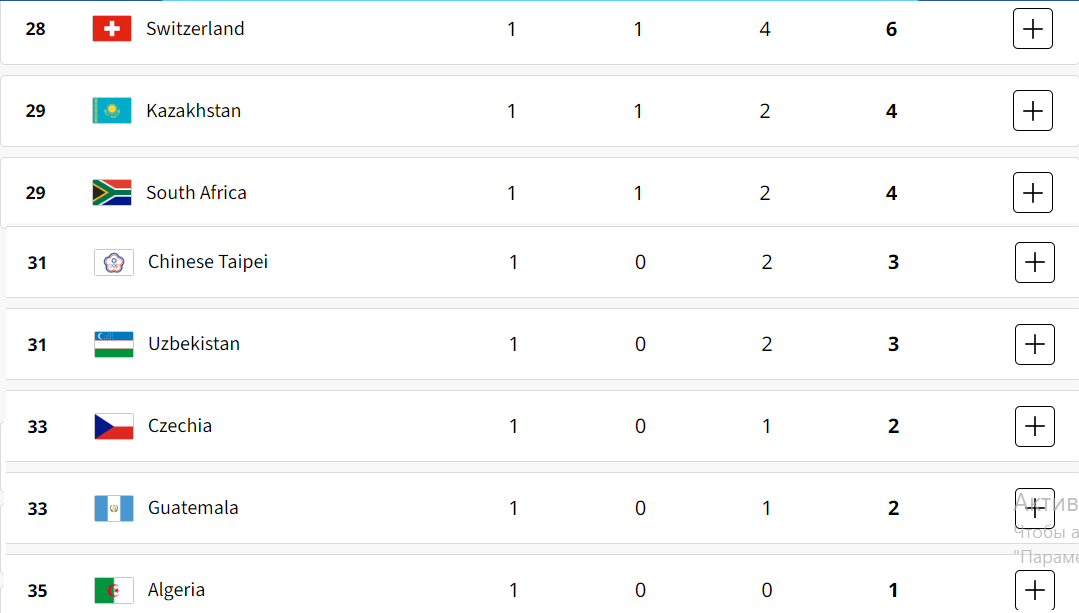Expand Czechia medal breakdown
Screen dimensions: 1079x613
pos(1034,426)
